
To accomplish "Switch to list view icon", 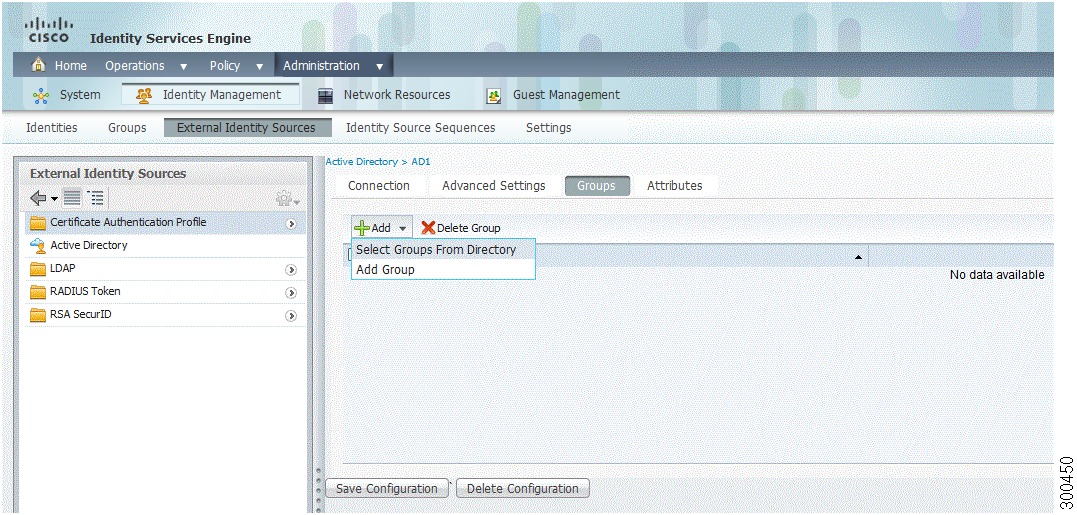I will [72, 198].
